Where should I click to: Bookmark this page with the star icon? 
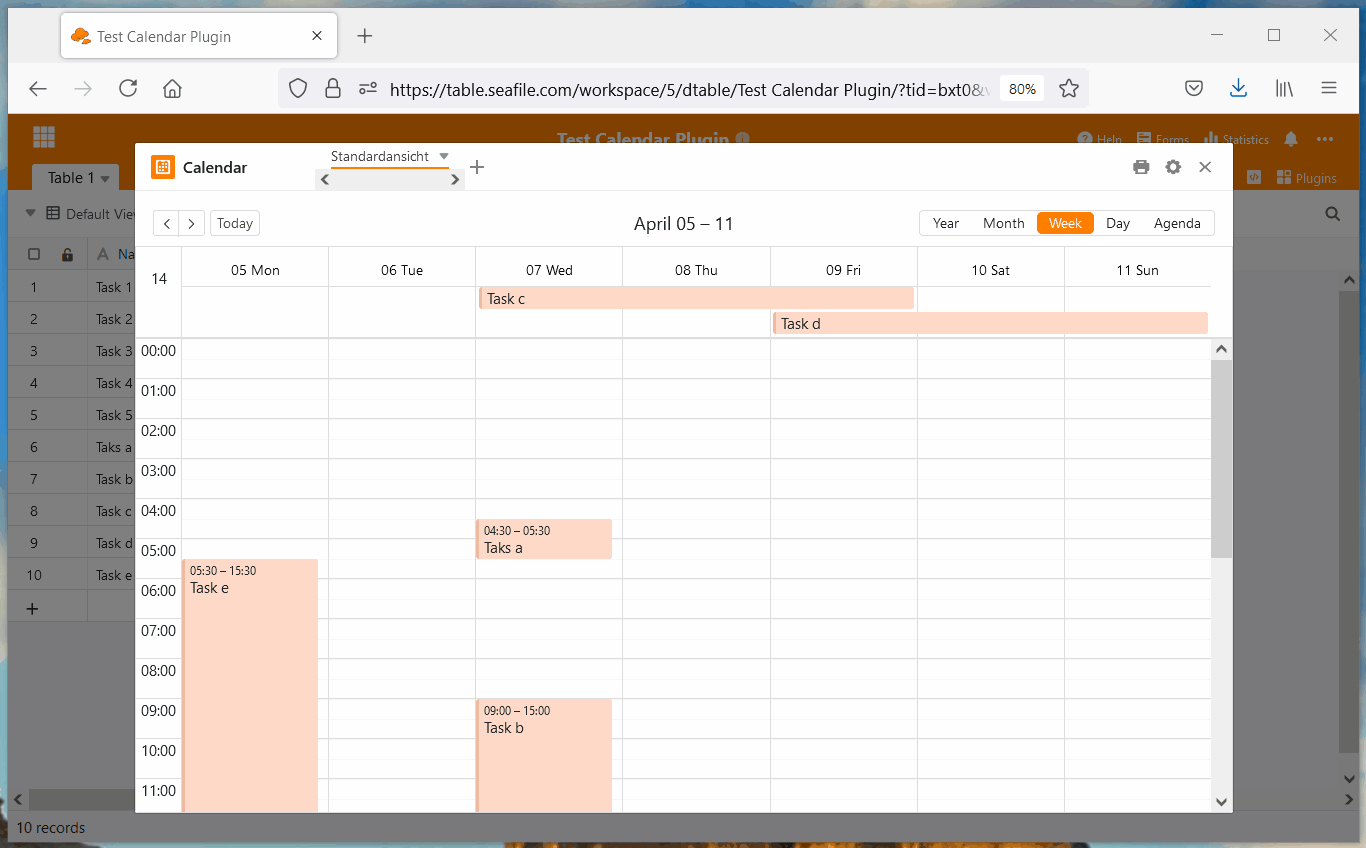[x=1069, y=89]
